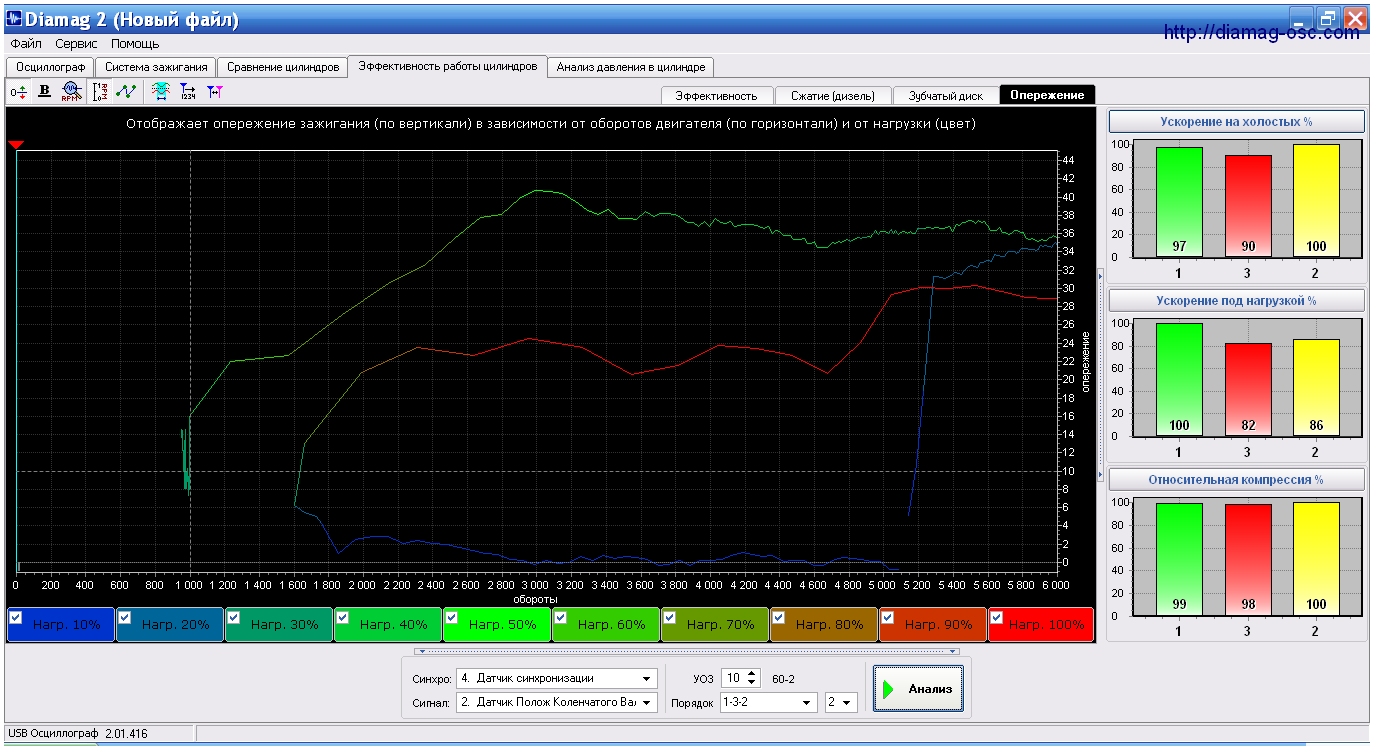Click the Относительная компрессия % header button

coord(1236,479)
